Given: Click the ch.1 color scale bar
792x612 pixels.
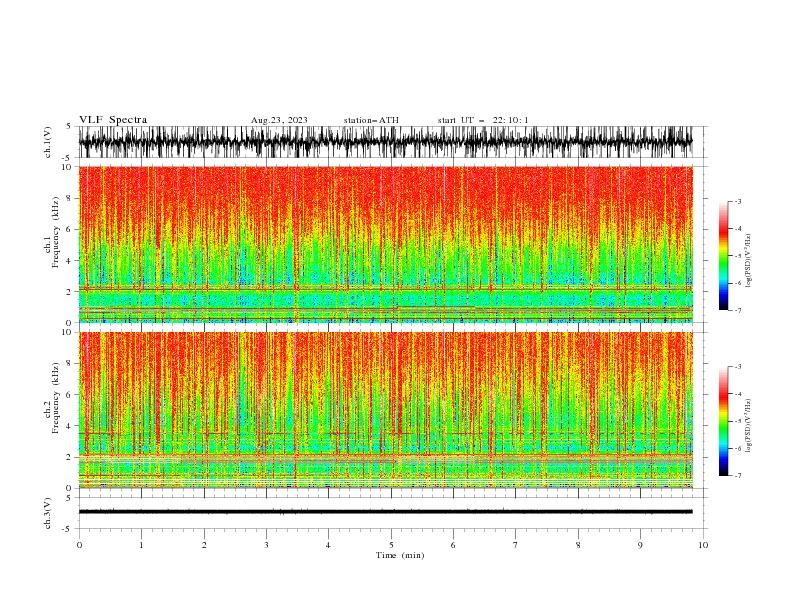Looking at the screenshot, I should click(x=723, y=256).
